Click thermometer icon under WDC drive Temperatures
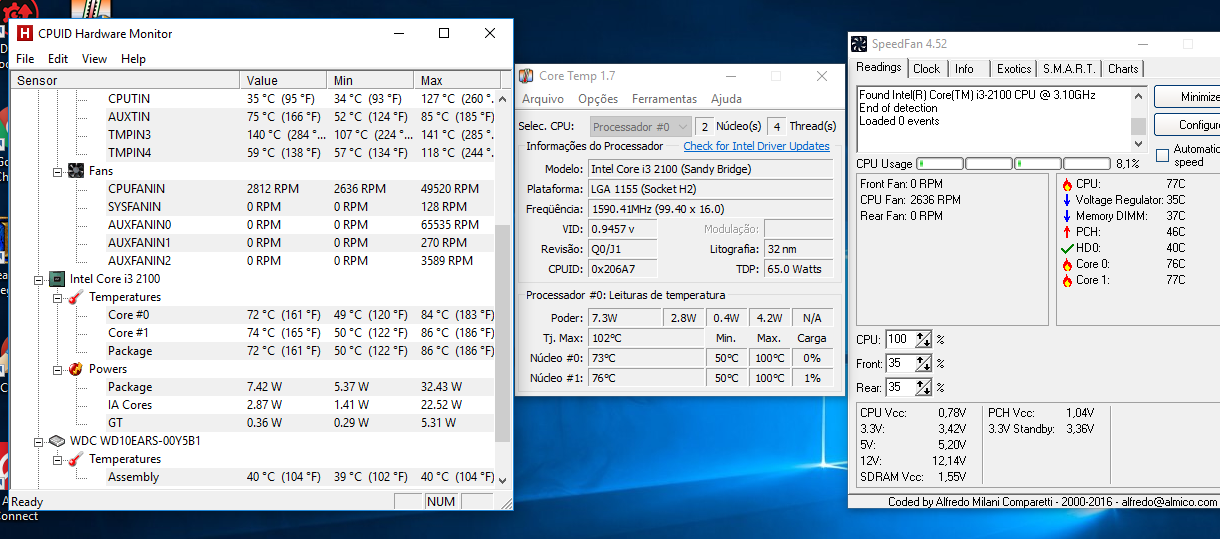1220x539 pixels. point(75,459)
